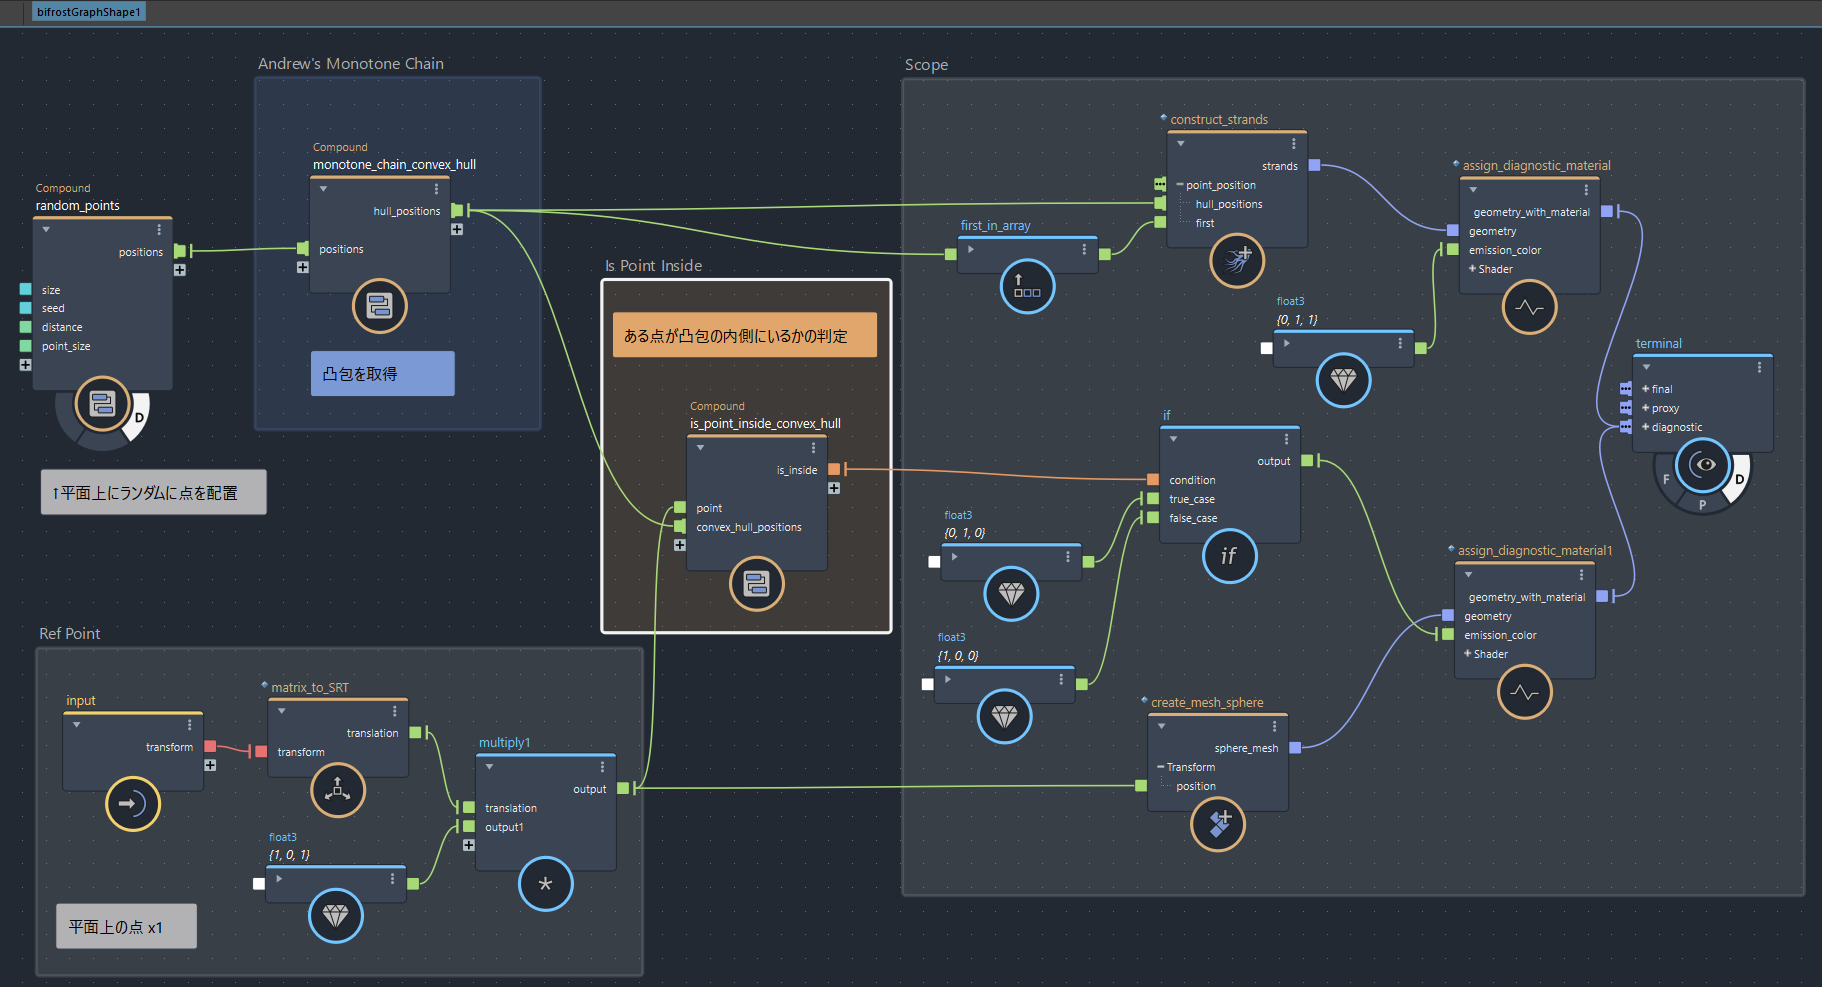Click the create_mesh_sphere node icon
This screenshot has width=1822, height=987.
point(1218,824)
